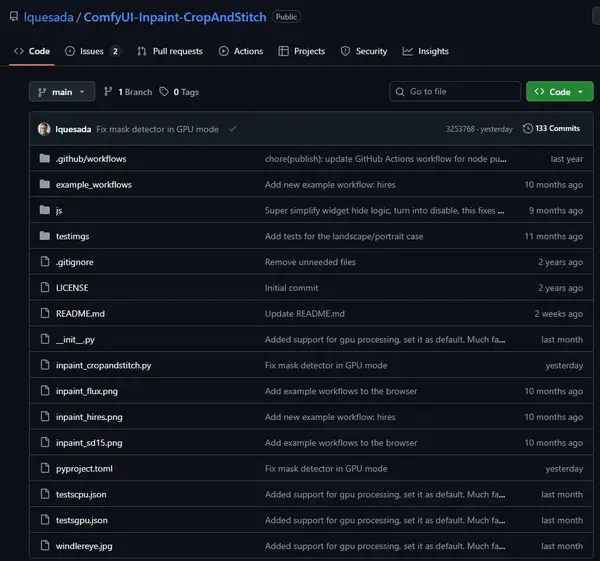The image size is (600, 561).
Task: Open the .gitignore file
Action: (x=75, y=262)
